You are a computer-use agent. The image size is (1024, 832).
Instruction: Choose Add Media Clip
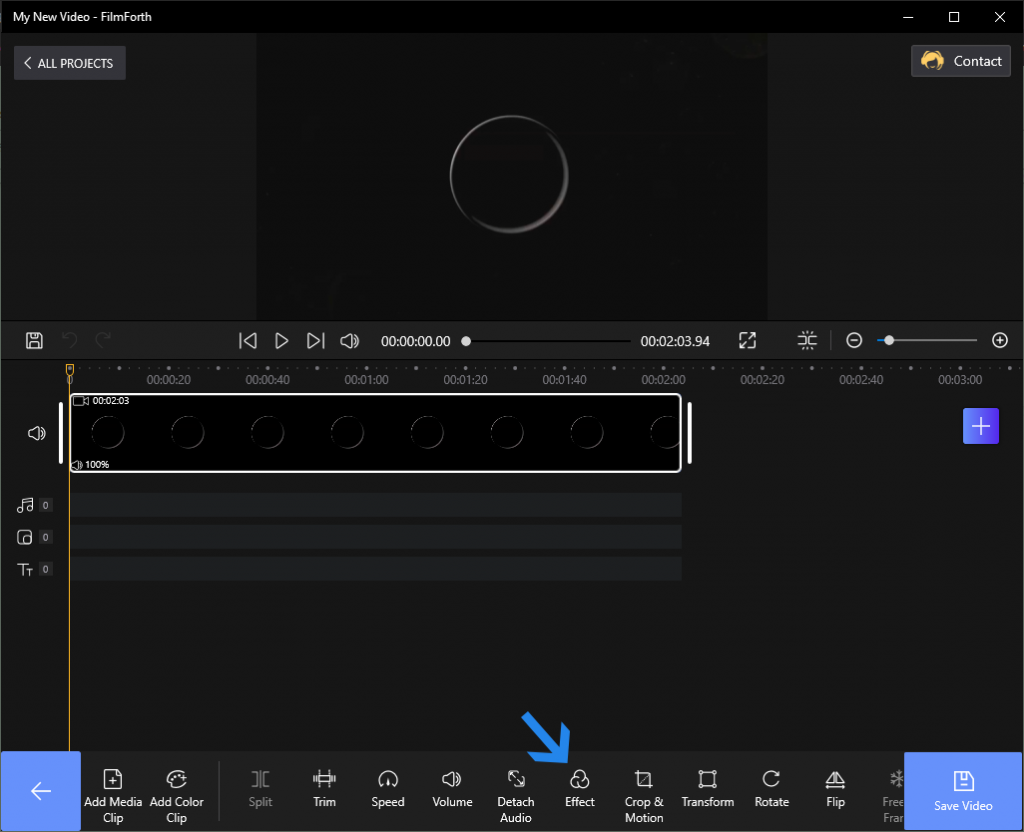point(113,795)
